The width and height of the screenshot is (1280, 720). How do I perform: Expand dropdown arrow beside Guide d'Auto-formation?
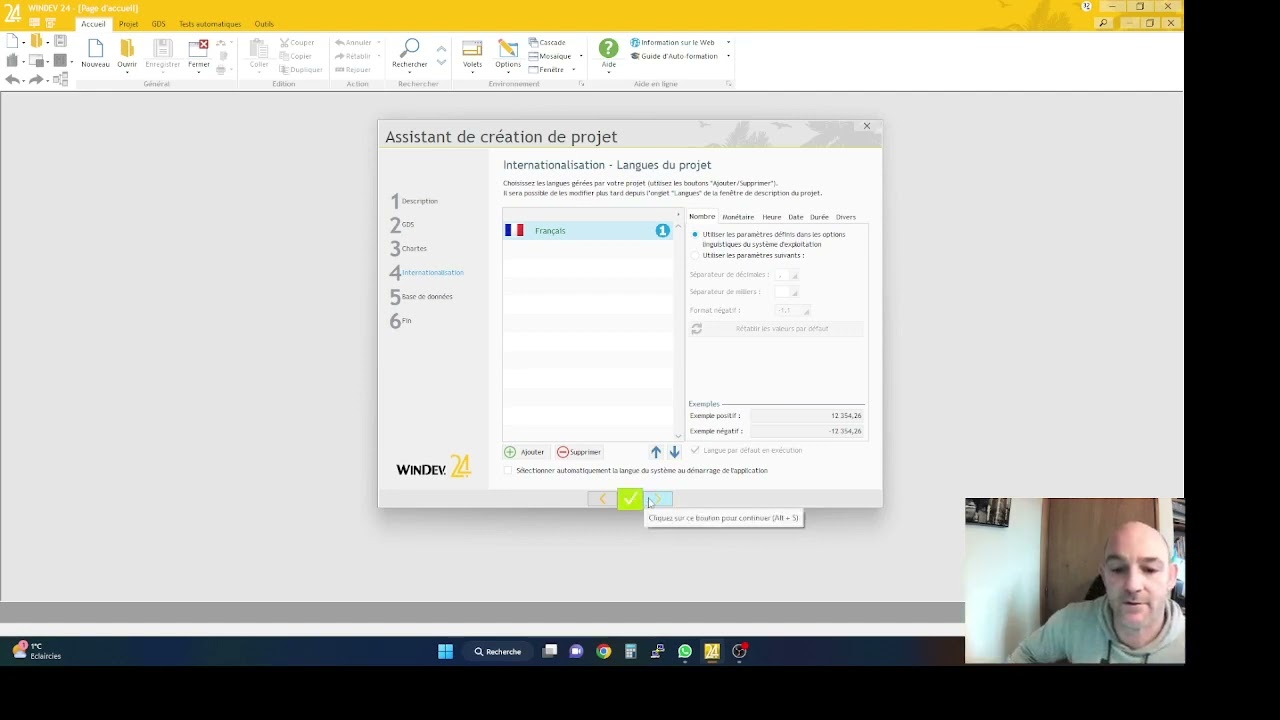pyautogui.click(x=728, y=56)
